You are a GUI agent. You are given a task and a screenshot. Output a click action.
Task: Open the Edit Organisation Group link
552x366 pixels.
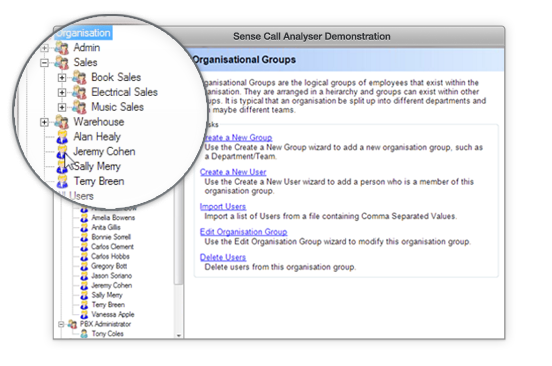244,232
